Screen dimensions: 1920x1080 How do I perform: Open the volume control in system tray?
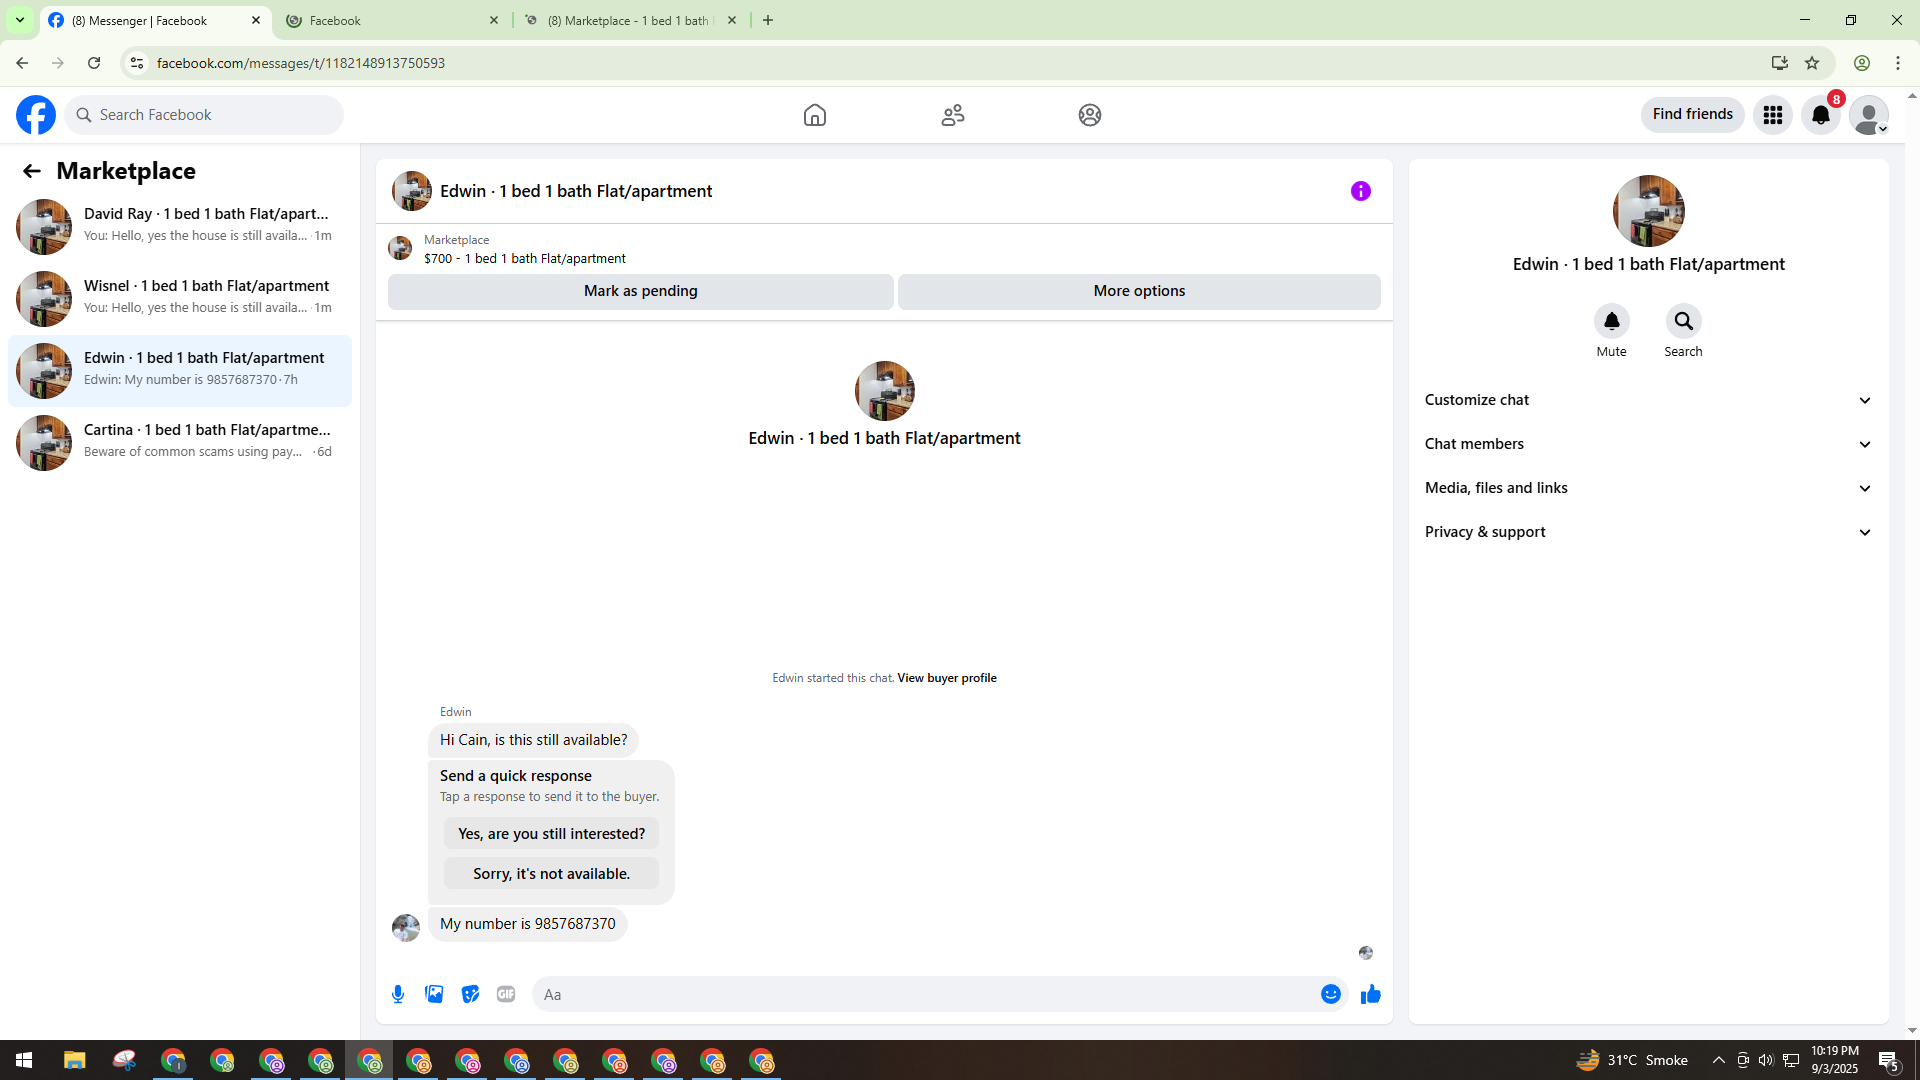click(1766, 1060)
